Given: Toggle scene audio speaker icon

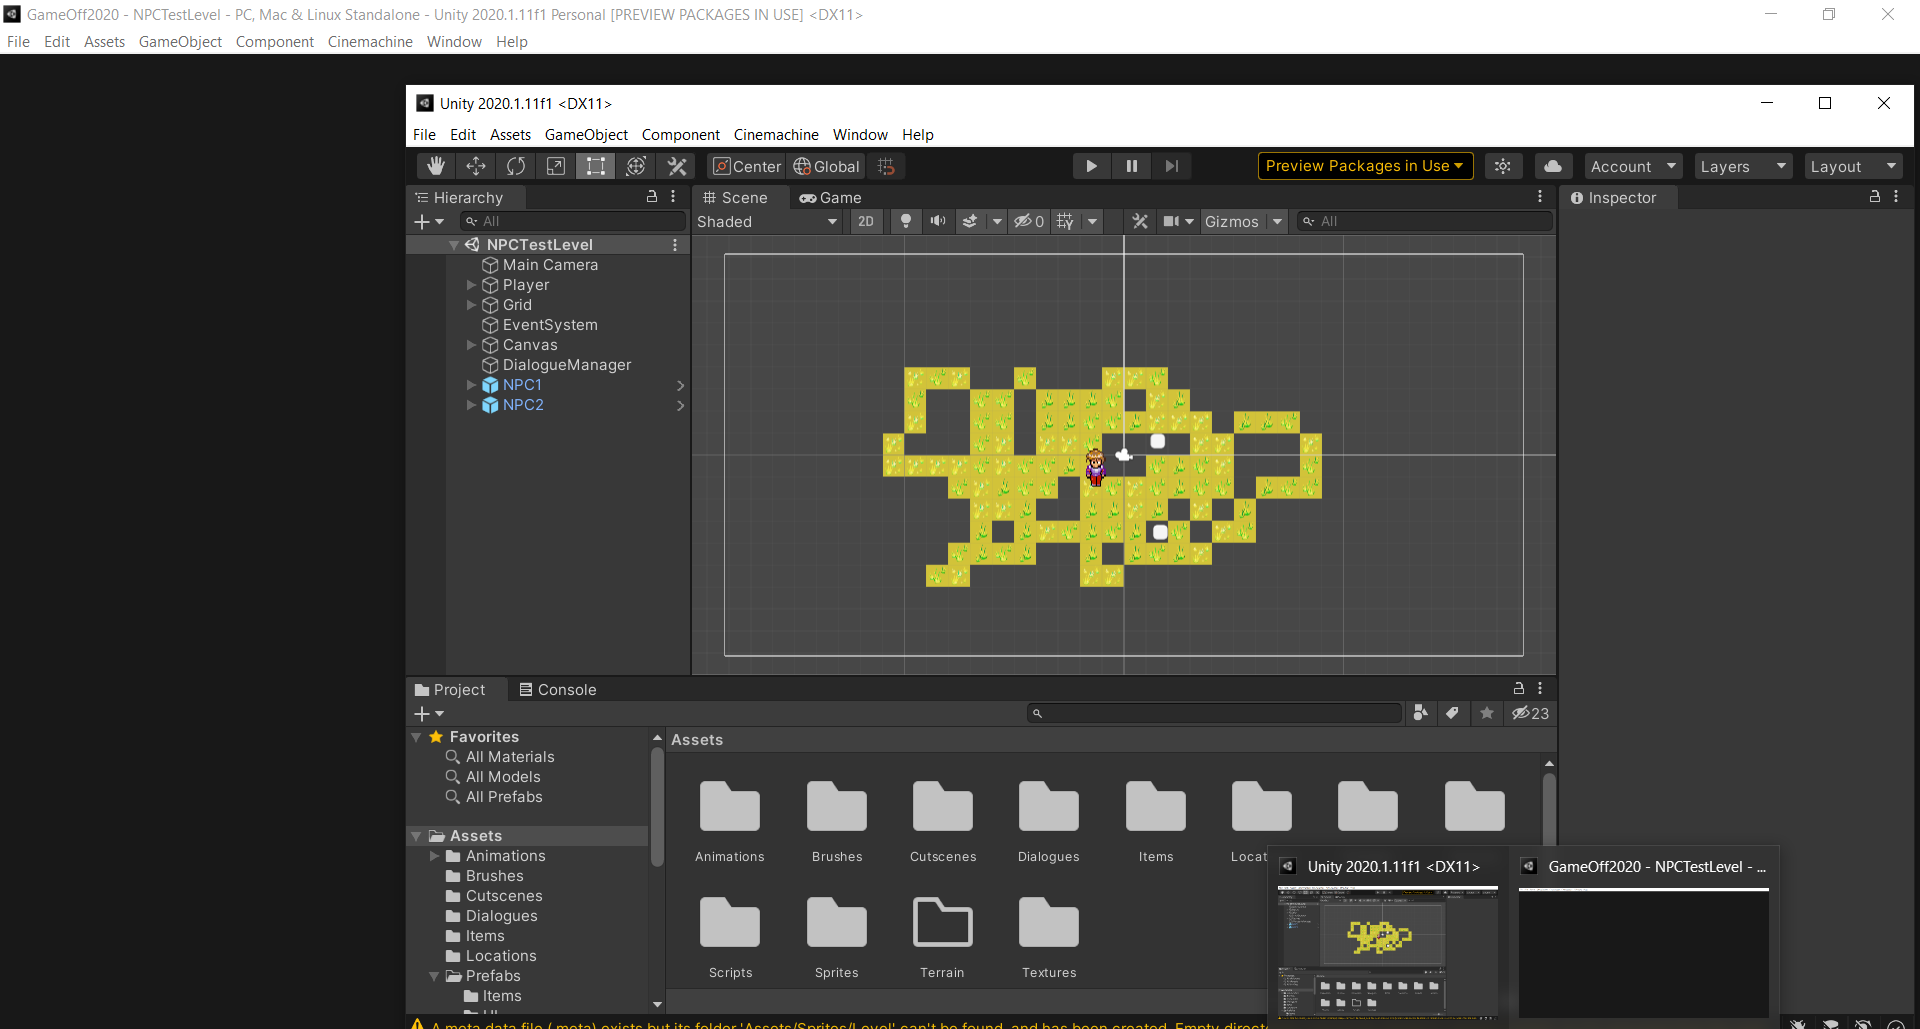Looking at the screenshot, I should pos(938,221).
